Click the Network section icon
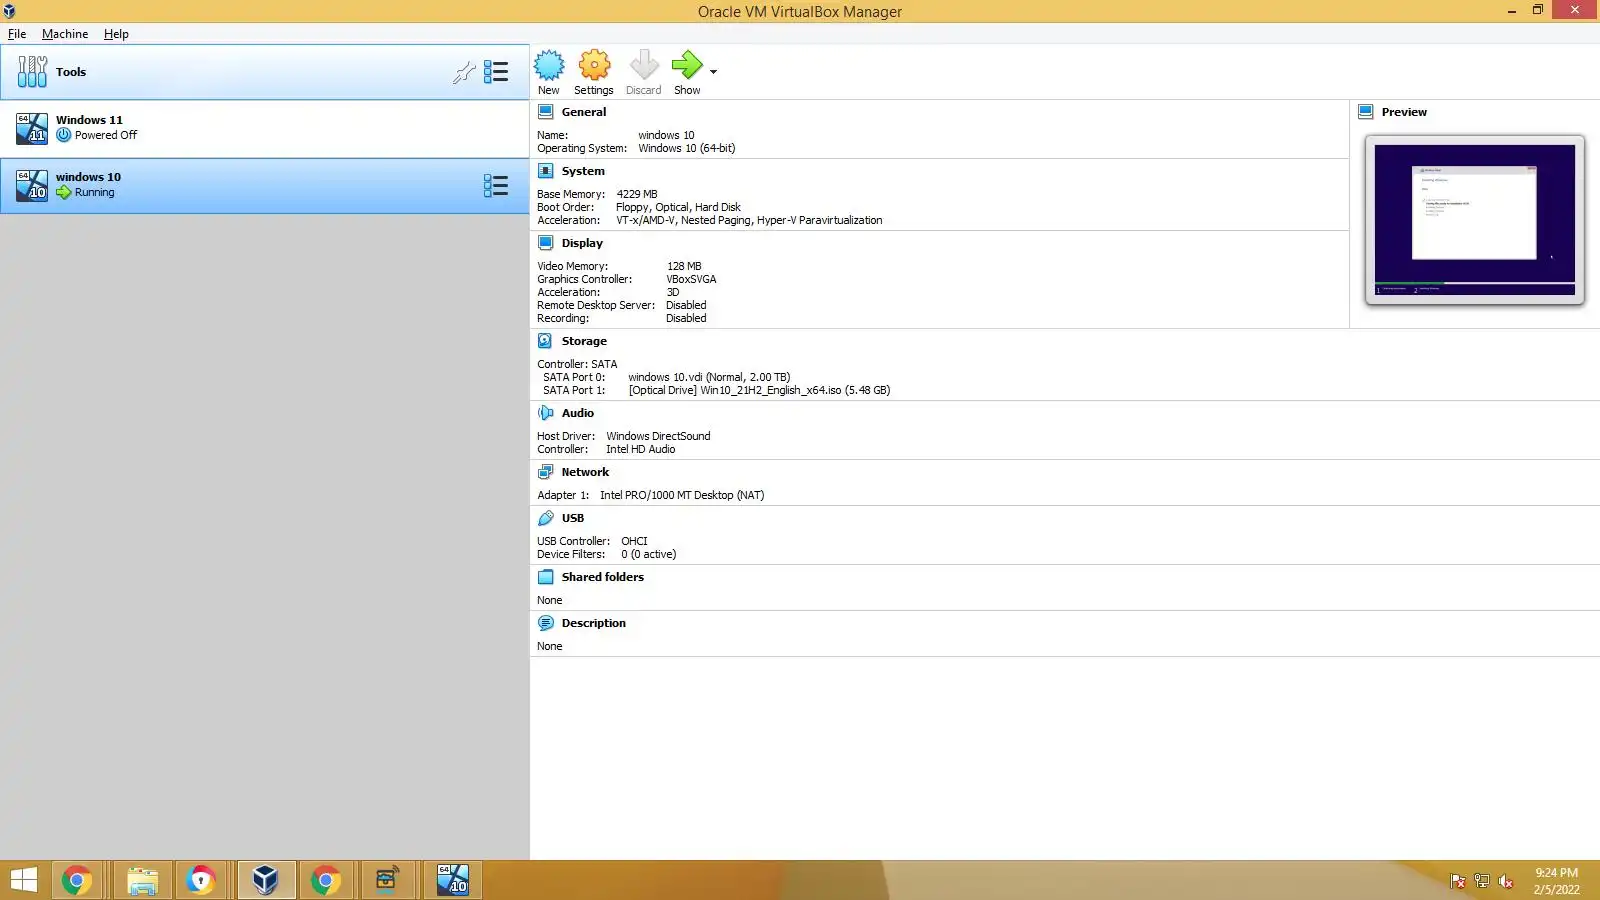Viewport: 1600px width, 900px height. tap(546, 472)
